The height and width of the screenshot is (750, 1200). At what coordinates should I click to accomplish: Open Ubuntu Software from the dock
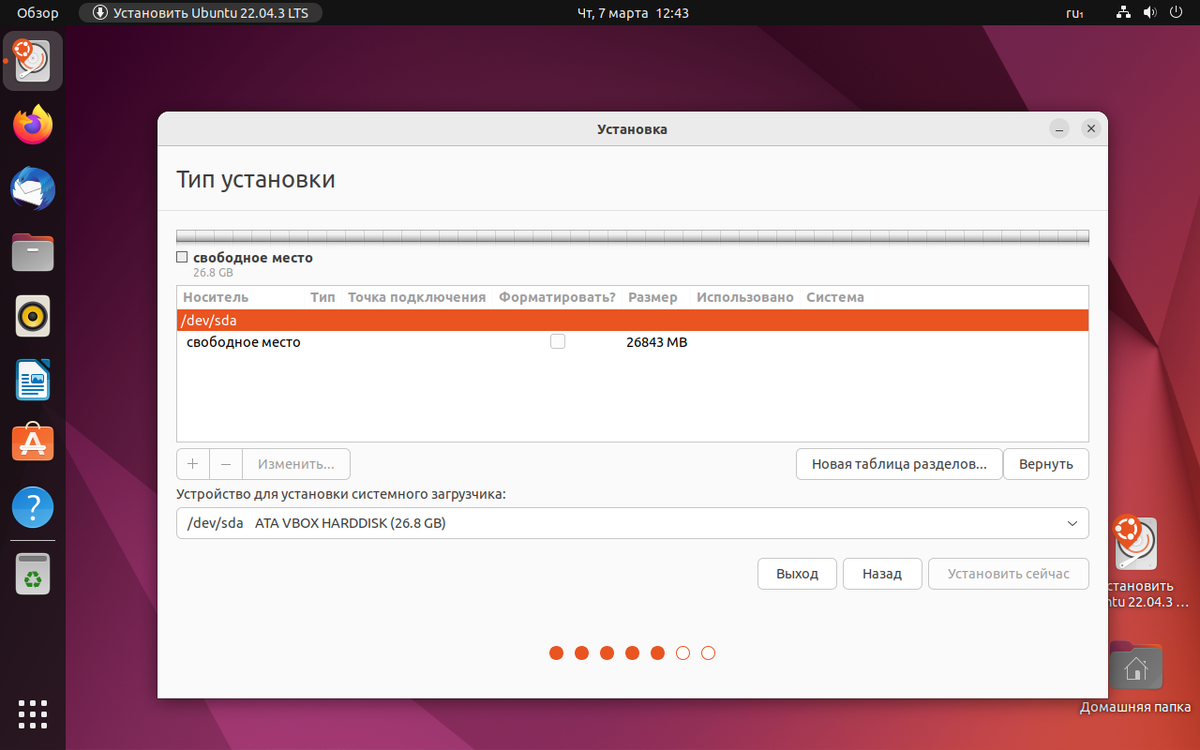coord(32,443)
